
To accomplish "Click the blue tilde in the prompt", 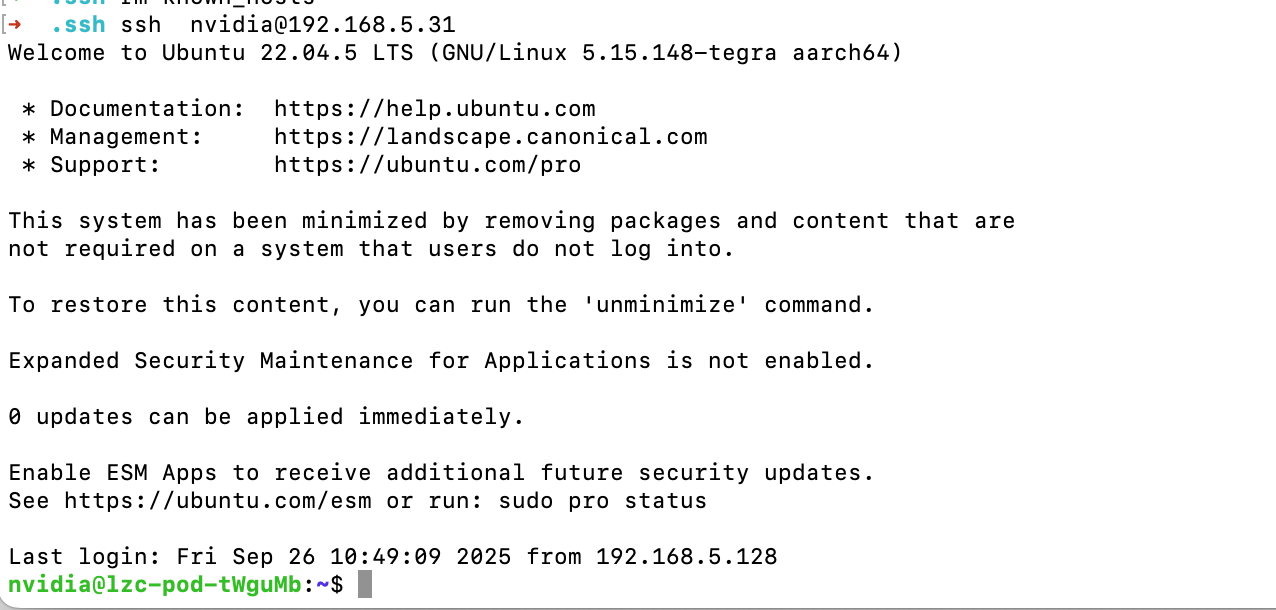I will coord(323,584).
